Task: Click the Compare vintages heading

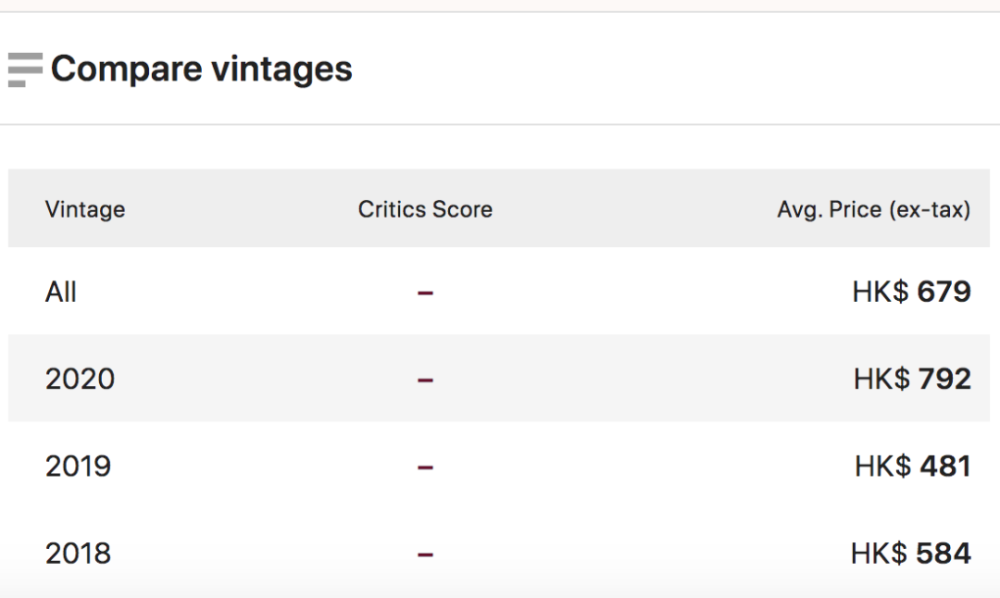Action: (201, 69)
